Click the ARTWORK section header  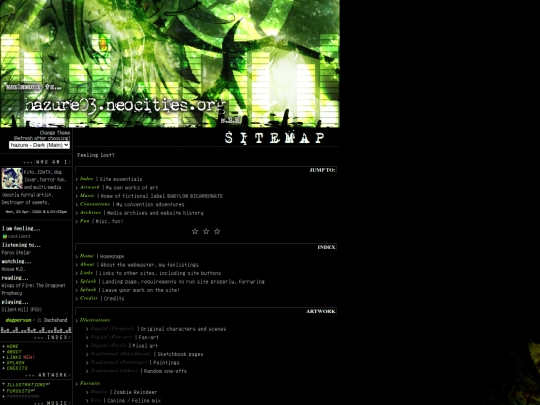[321, 311]
